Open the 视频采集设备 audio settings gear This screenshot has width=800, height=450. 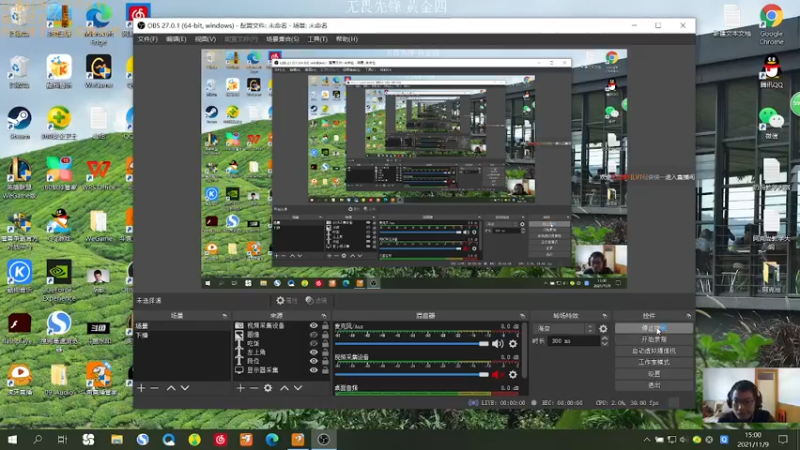pos(513,374)
